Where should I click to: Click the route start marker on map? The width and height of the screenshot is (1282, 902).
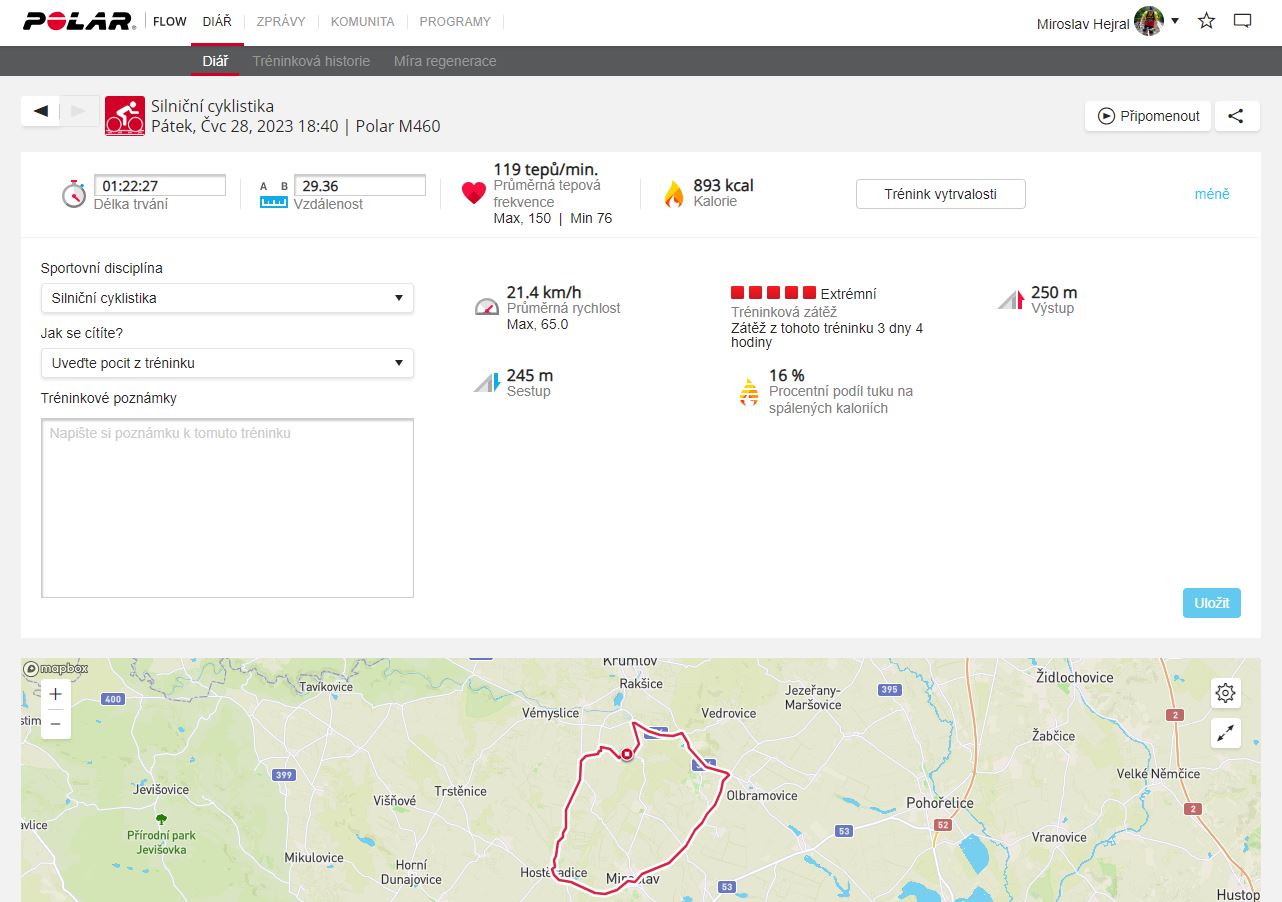[627, 755]
